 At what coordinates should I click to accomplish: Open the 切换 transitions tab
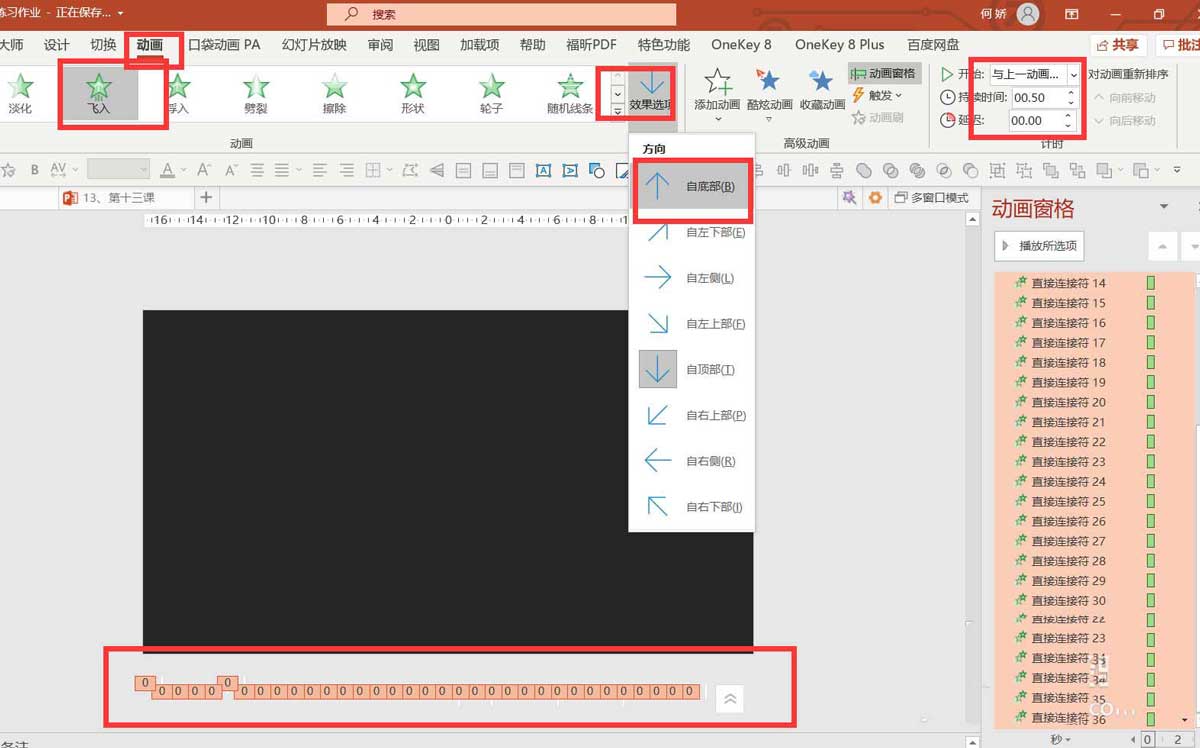point(103,45)
